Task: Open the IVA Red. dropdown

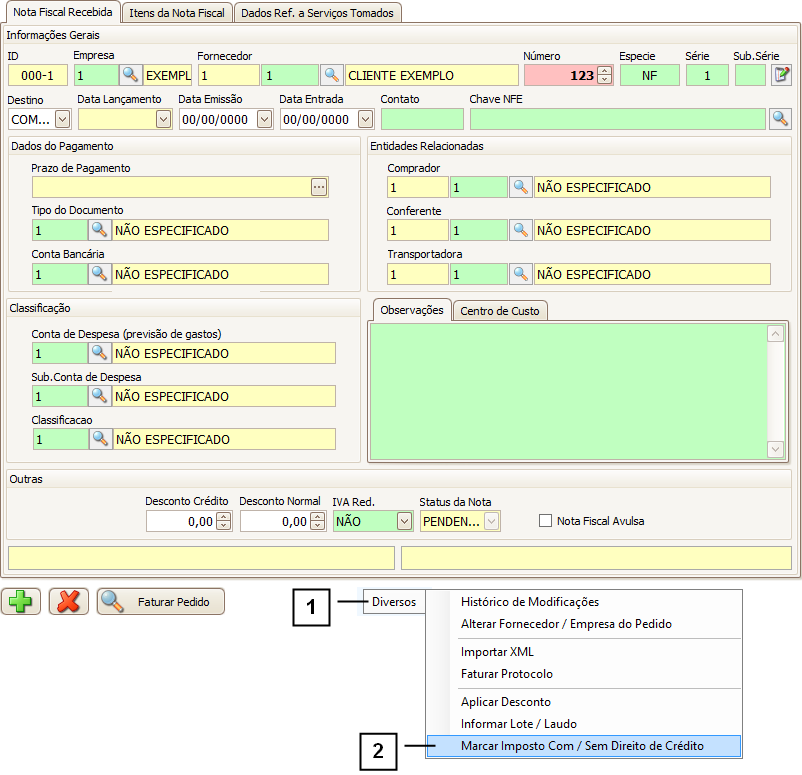Action: (x=403, y=521)
